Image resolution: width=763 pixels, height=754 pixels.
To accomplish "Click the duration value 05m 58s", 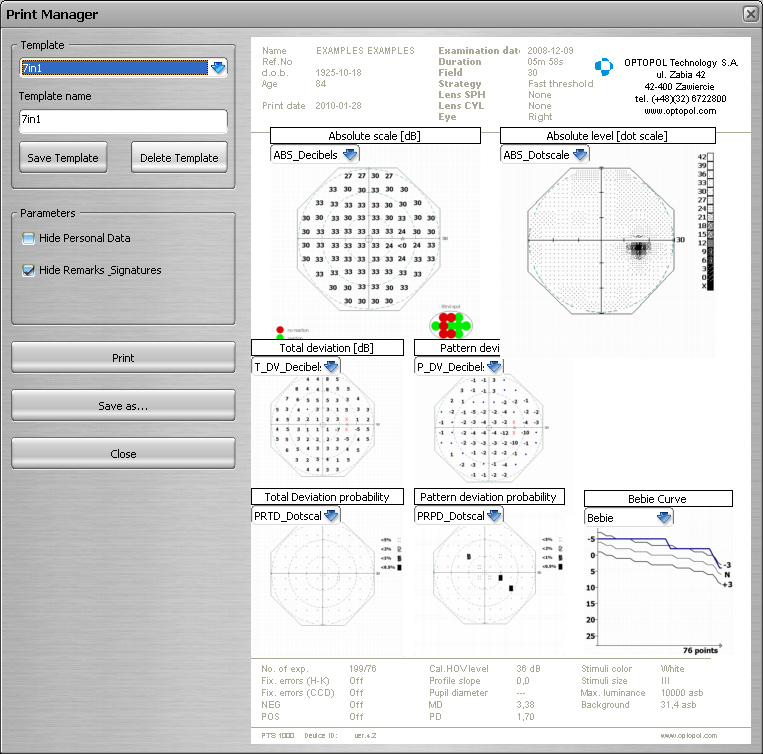I will click(545, 62).
